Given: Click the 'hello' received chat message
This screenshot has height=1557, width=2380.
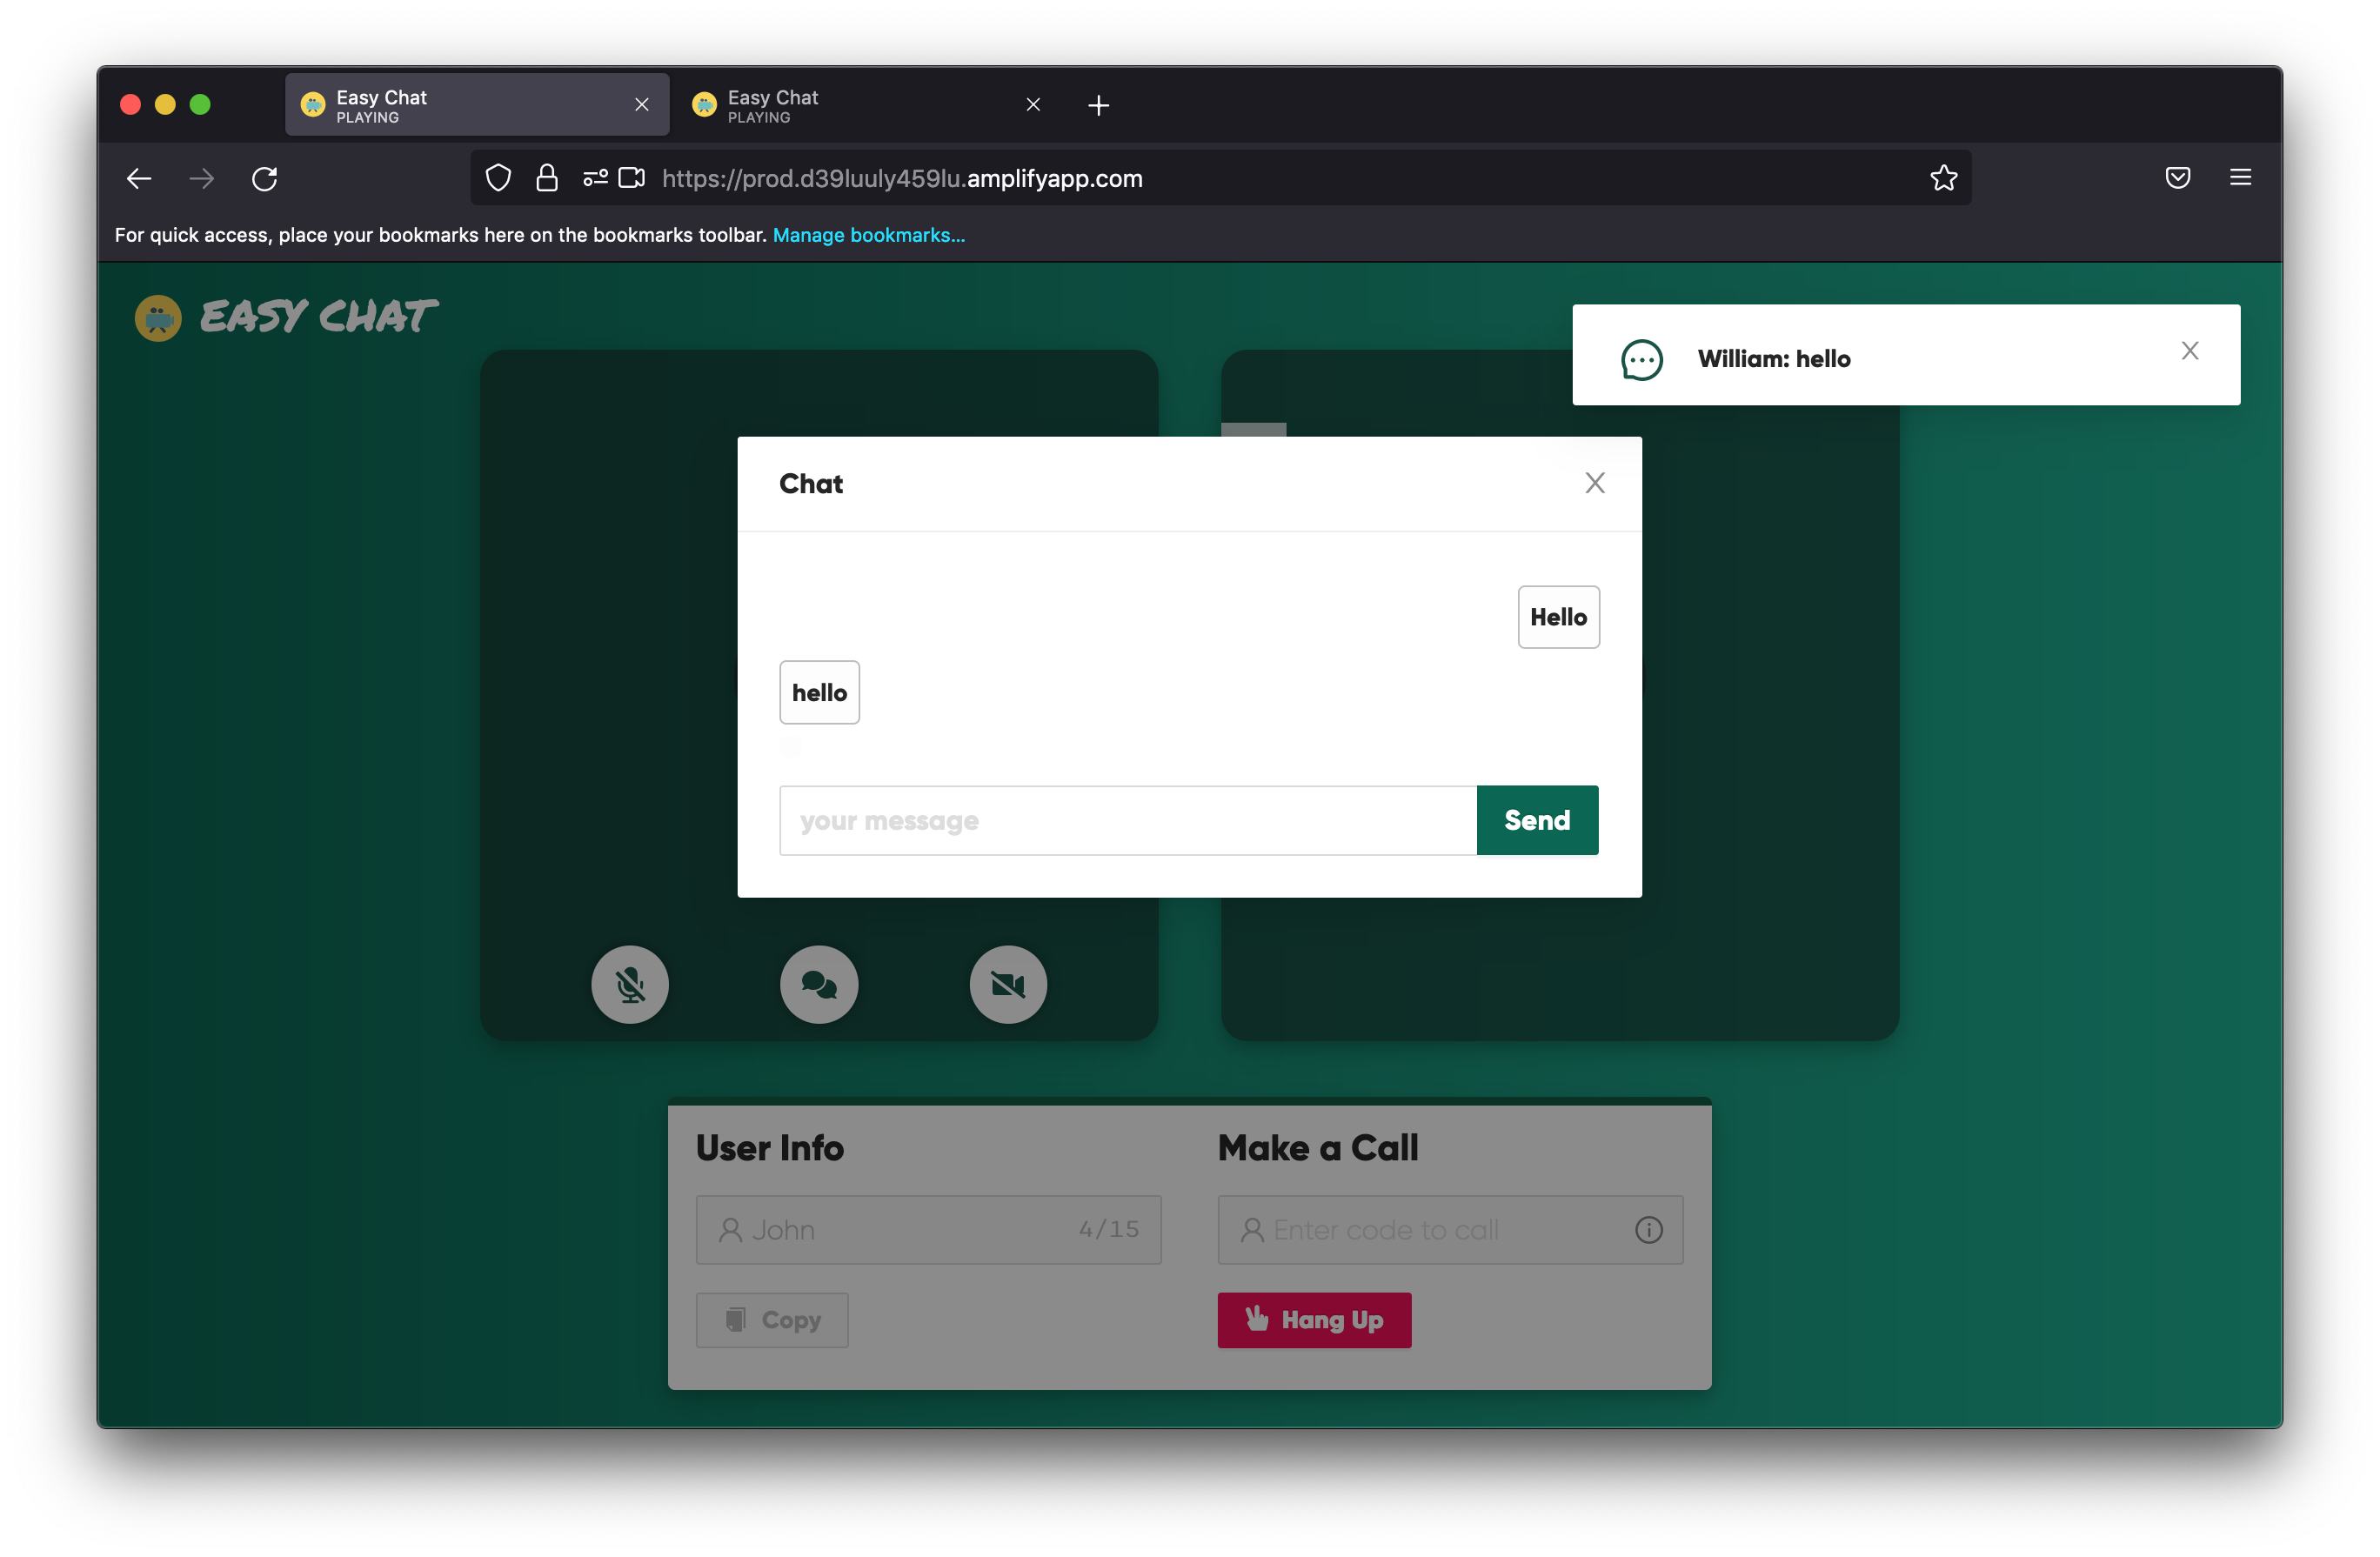Looking at the screenshot, I should 819,692.
